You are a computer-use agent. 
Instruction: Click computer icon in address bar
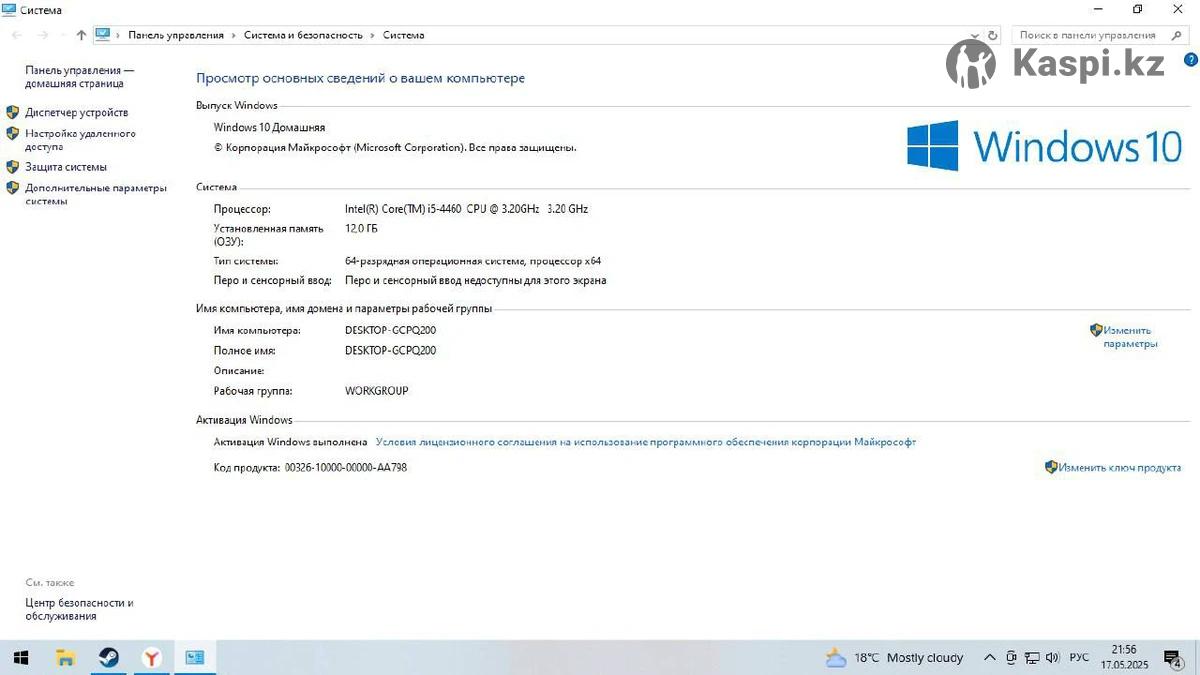coord(103,34)
